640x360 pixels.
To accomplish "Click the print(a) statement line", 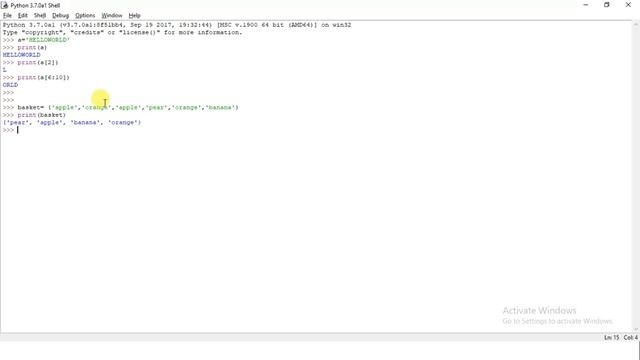I will pyautogui.click(x=32, y=47).
